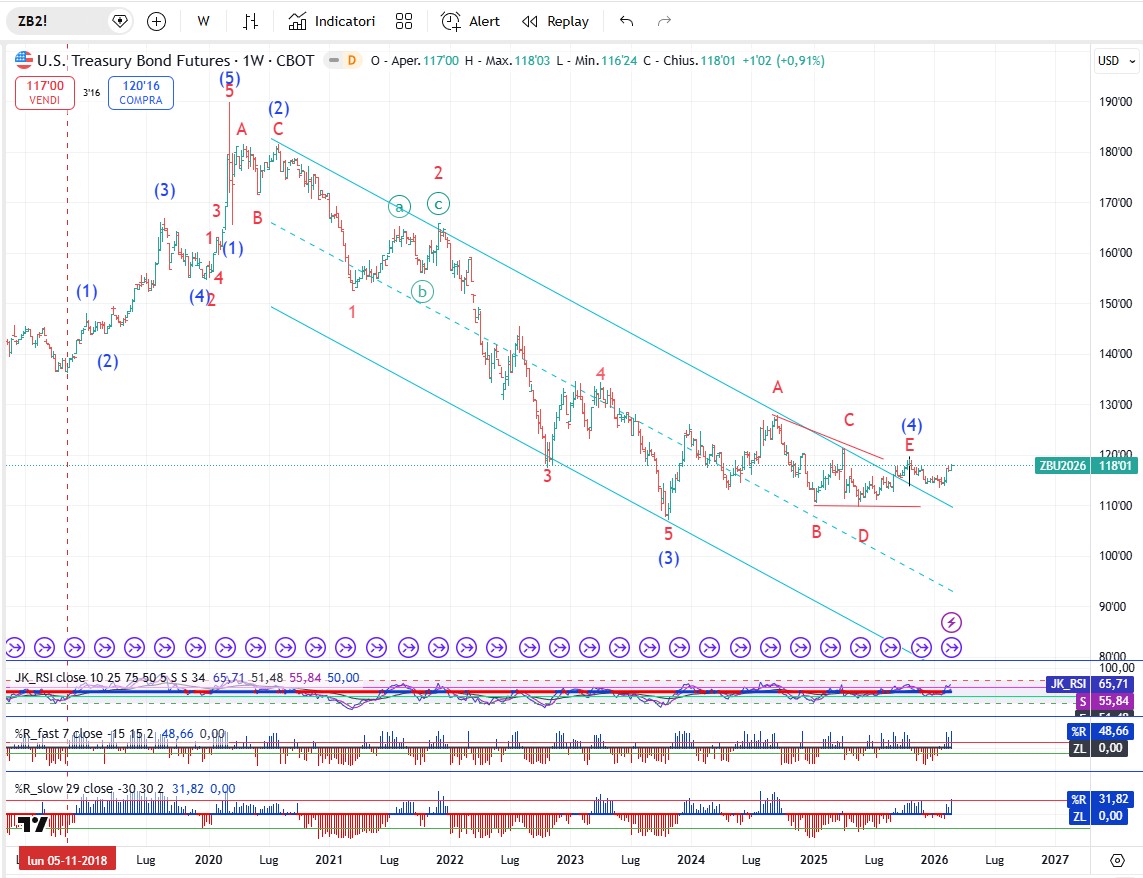Start bar Replay mode
Screen dimensions: 1143x878
[x=556, y=21]
